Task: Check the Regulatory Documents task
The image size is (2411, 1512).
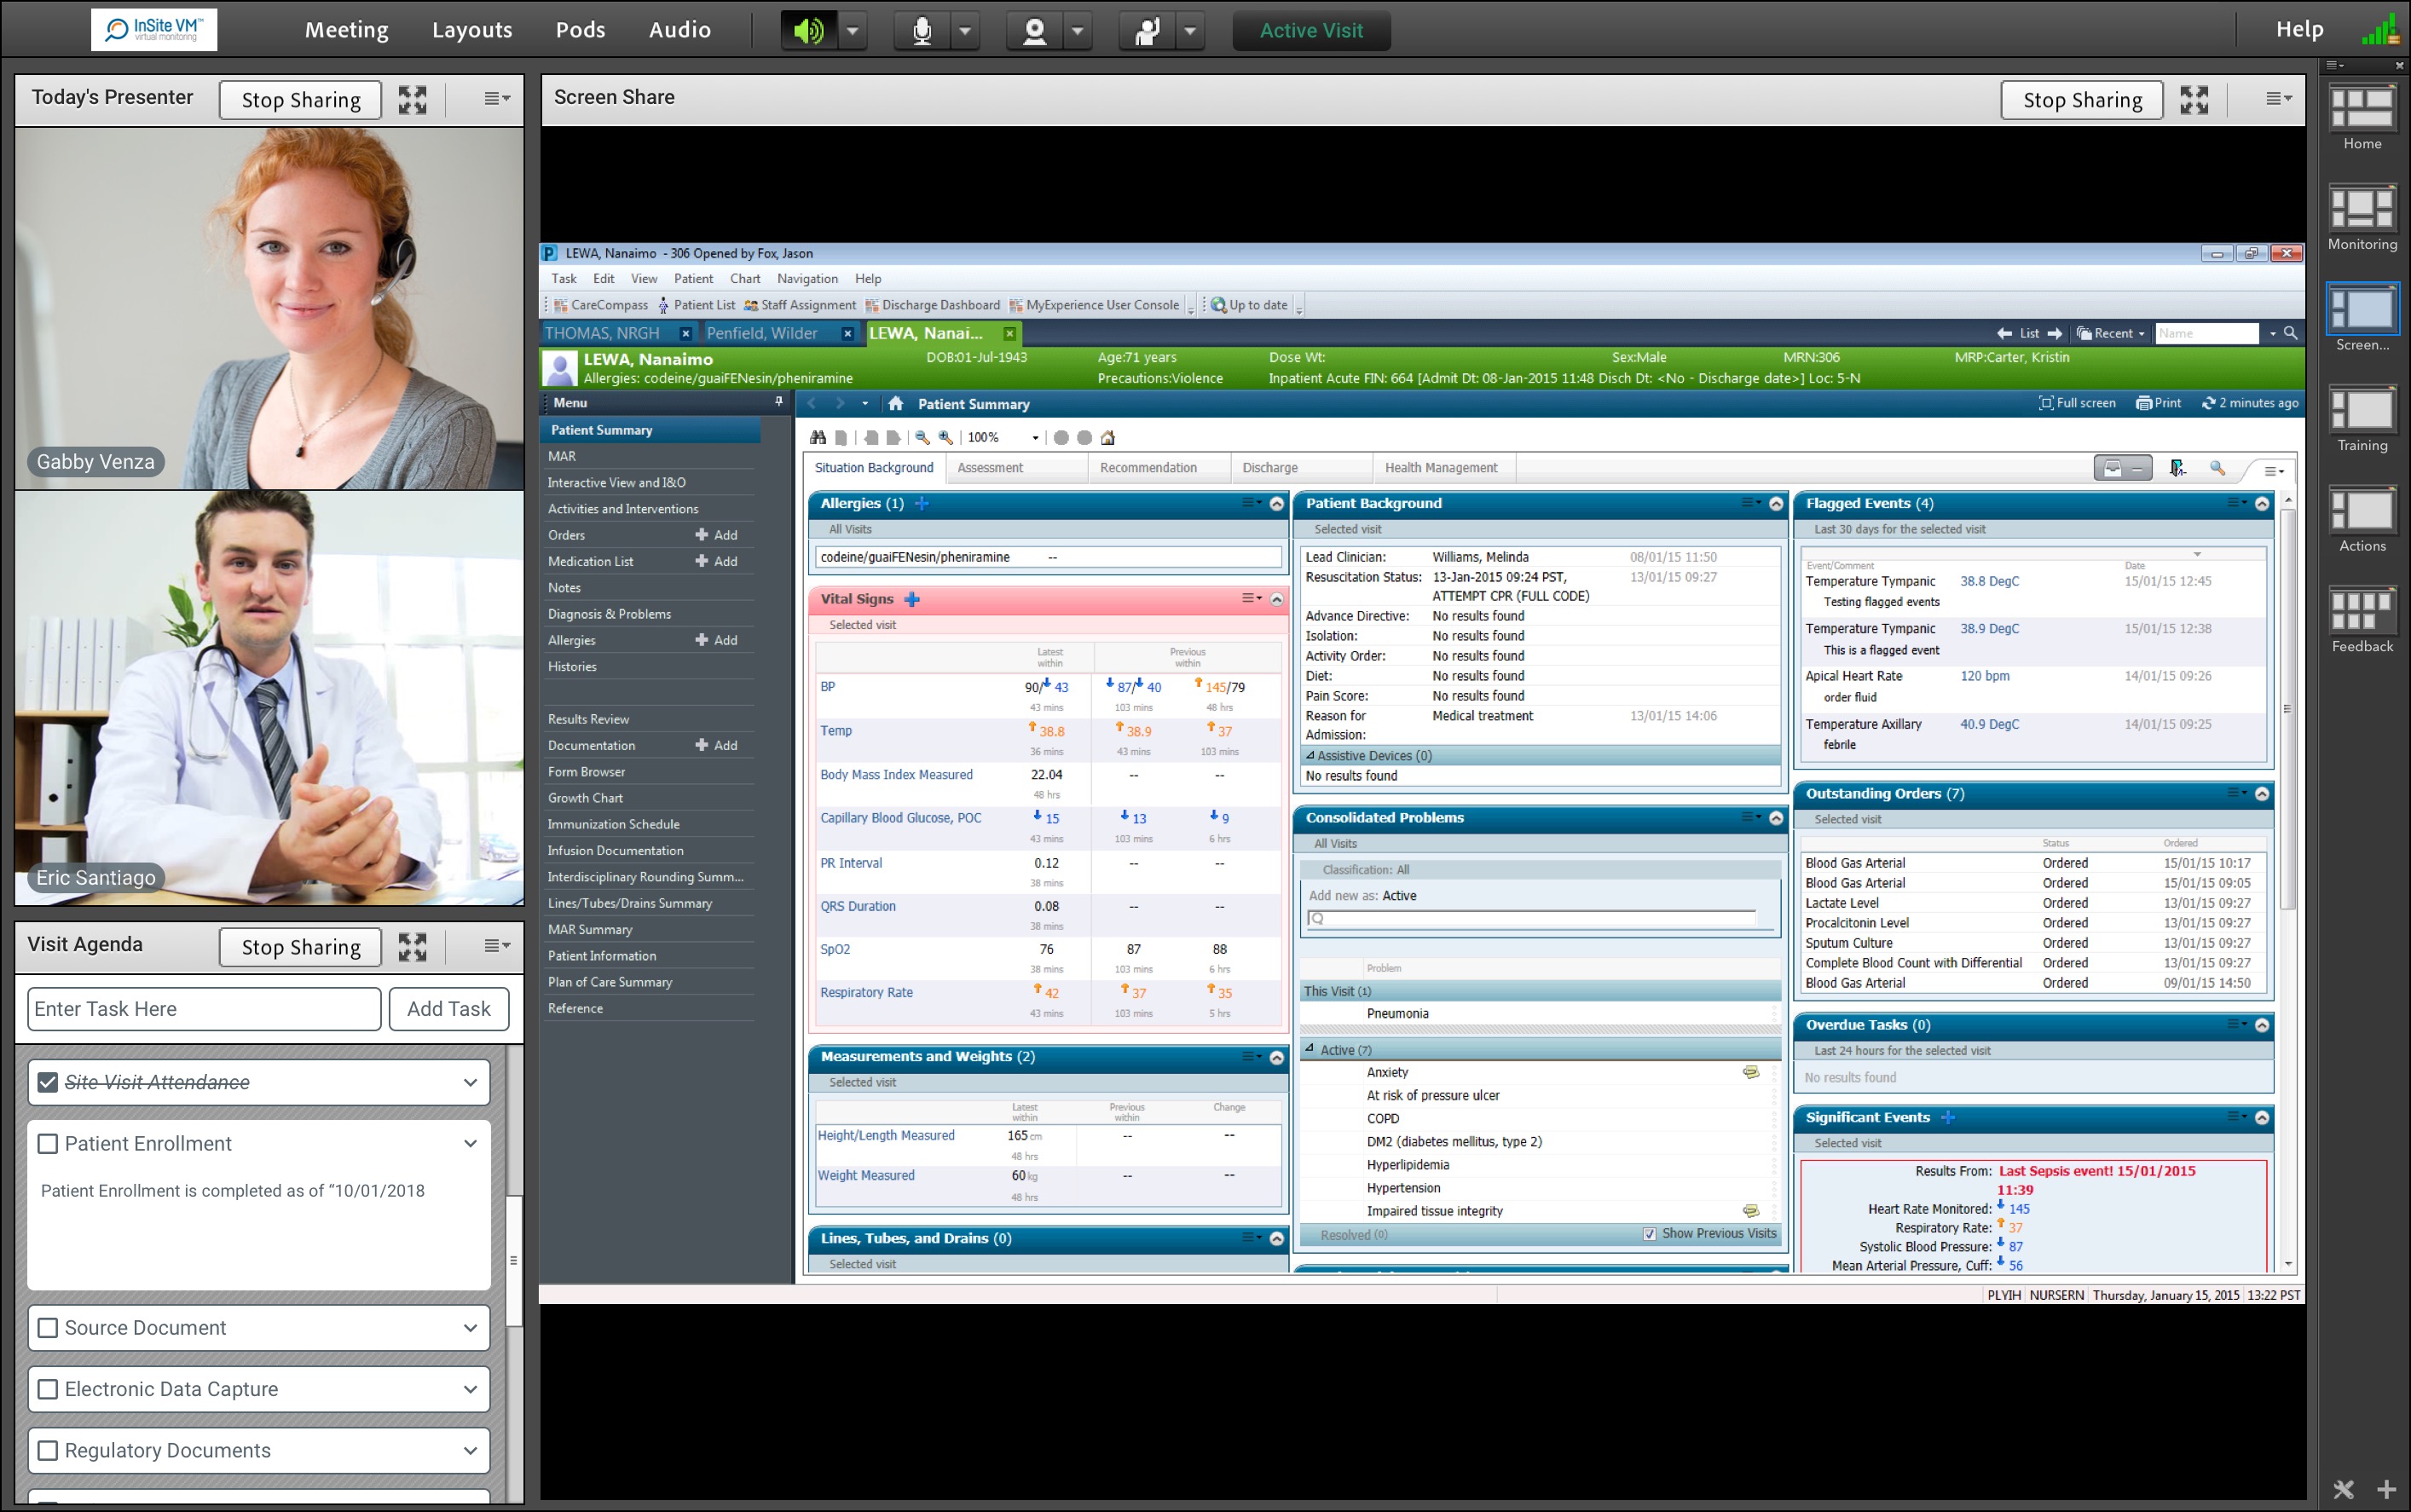Action: 47,1450
